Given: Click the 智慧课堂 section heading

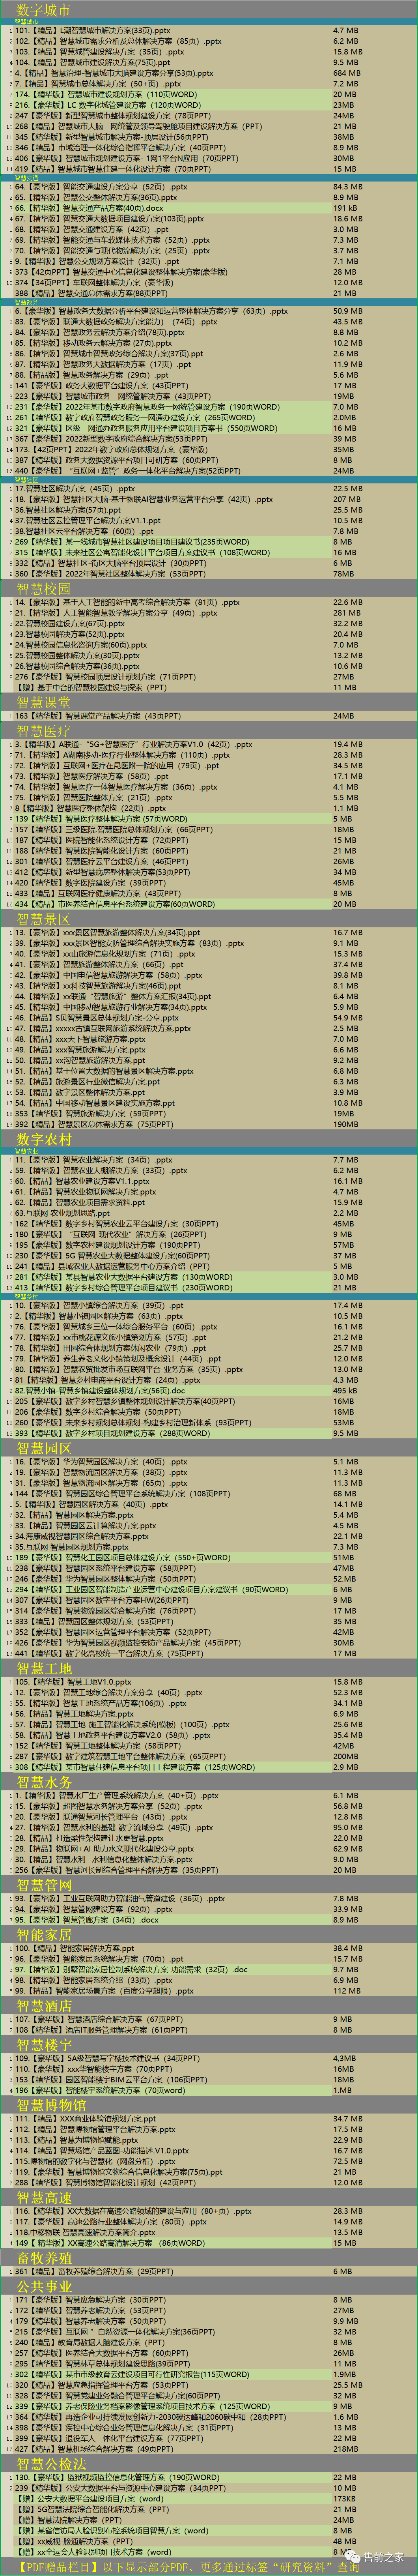Looking at the screenshot, I should (43, 703).
